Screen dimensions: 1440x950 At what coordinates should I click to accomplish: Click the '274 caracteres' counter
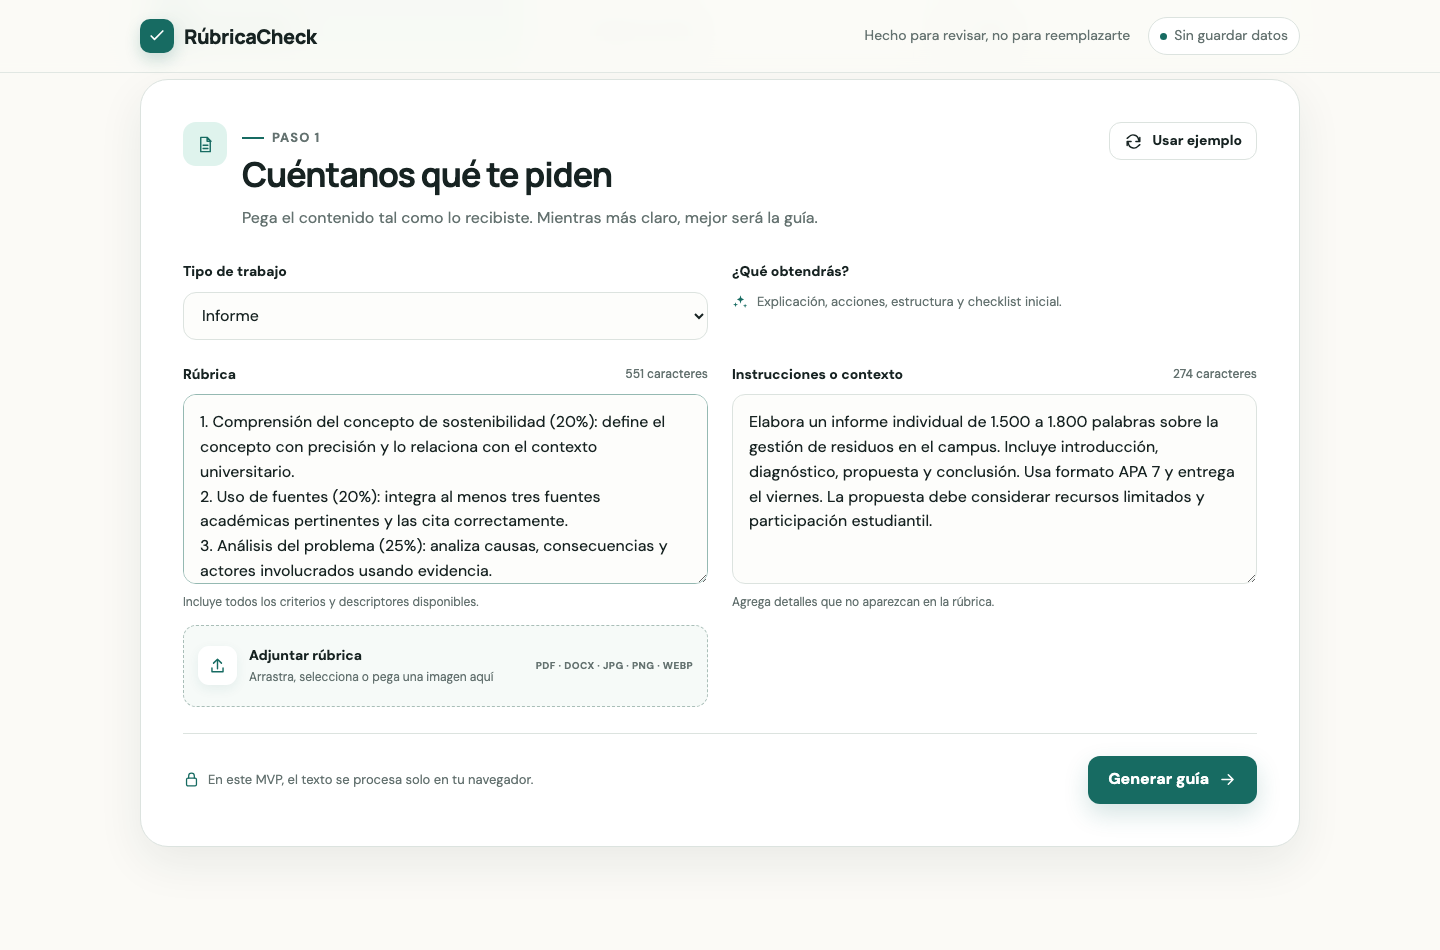click(x=1215, y=374)
